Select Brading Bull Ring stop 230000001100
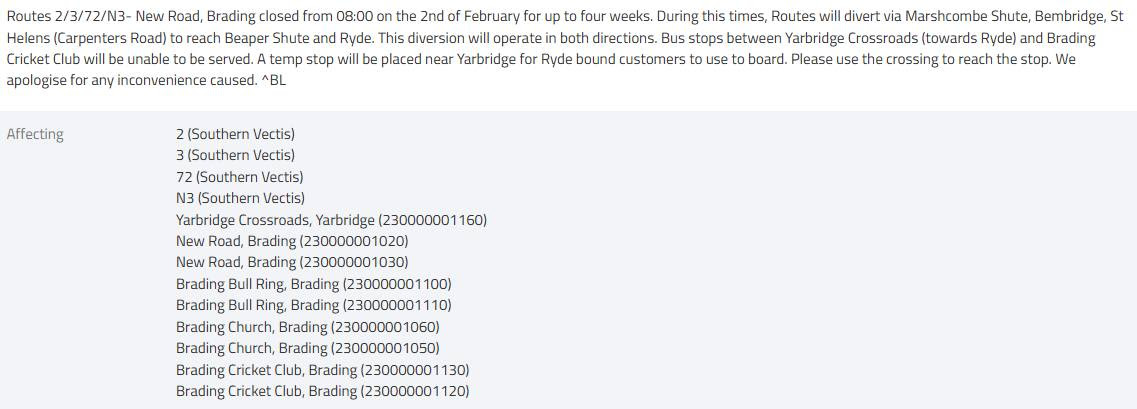 [313, 284]
